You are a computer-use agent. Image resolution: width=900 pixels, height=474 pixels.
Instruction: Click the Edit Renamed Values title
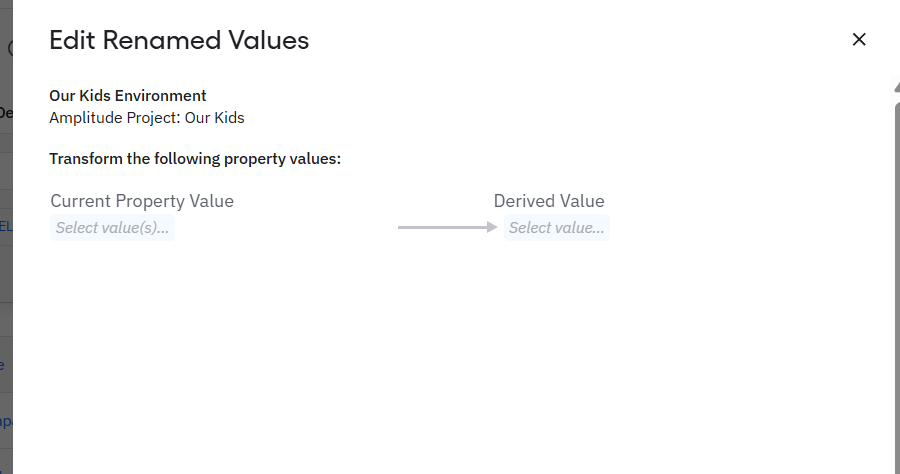(179, 40)
